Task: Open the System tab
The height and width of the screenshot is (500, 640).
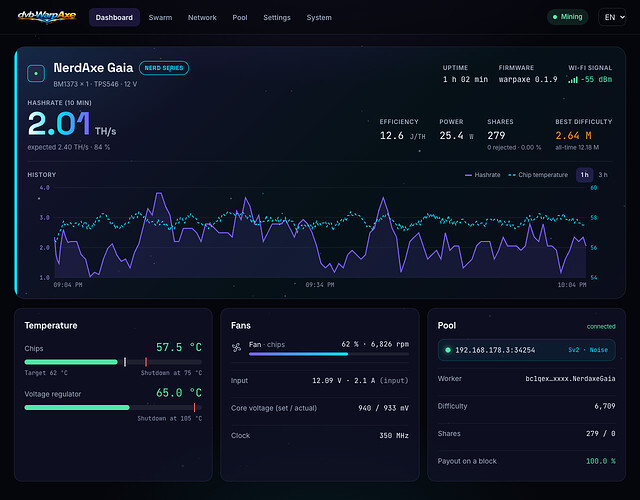Action: pos(319,18)
